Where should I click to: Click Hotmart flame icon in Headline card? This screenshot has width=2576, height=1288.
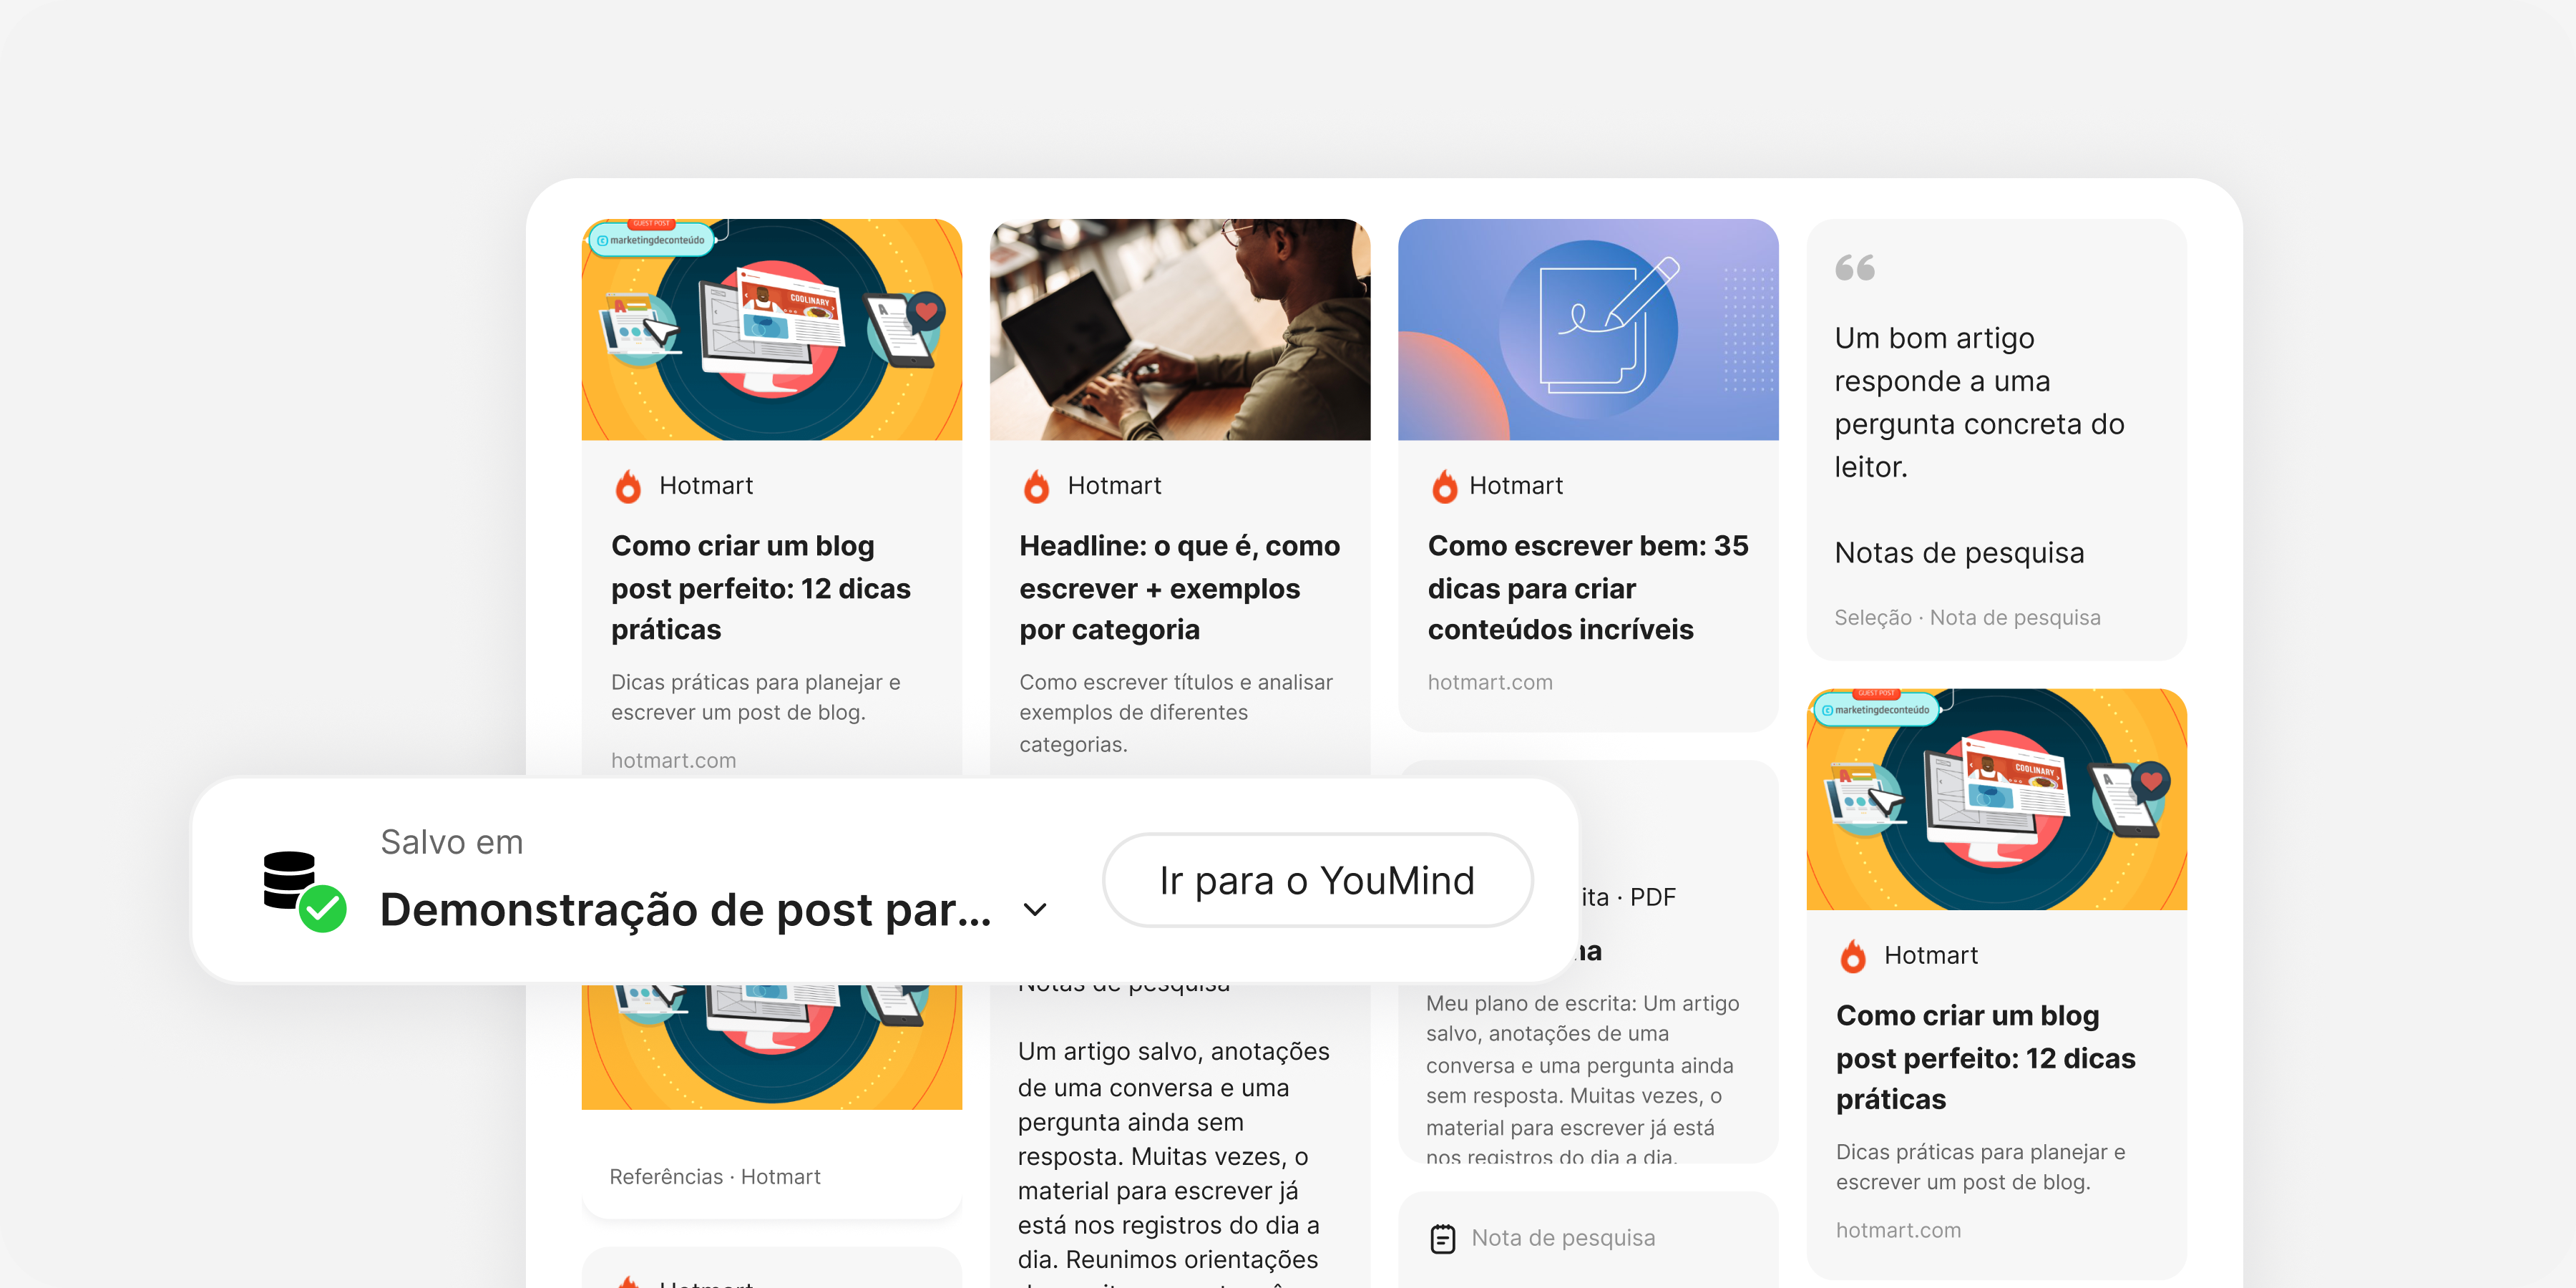[x=1036, y=486]
